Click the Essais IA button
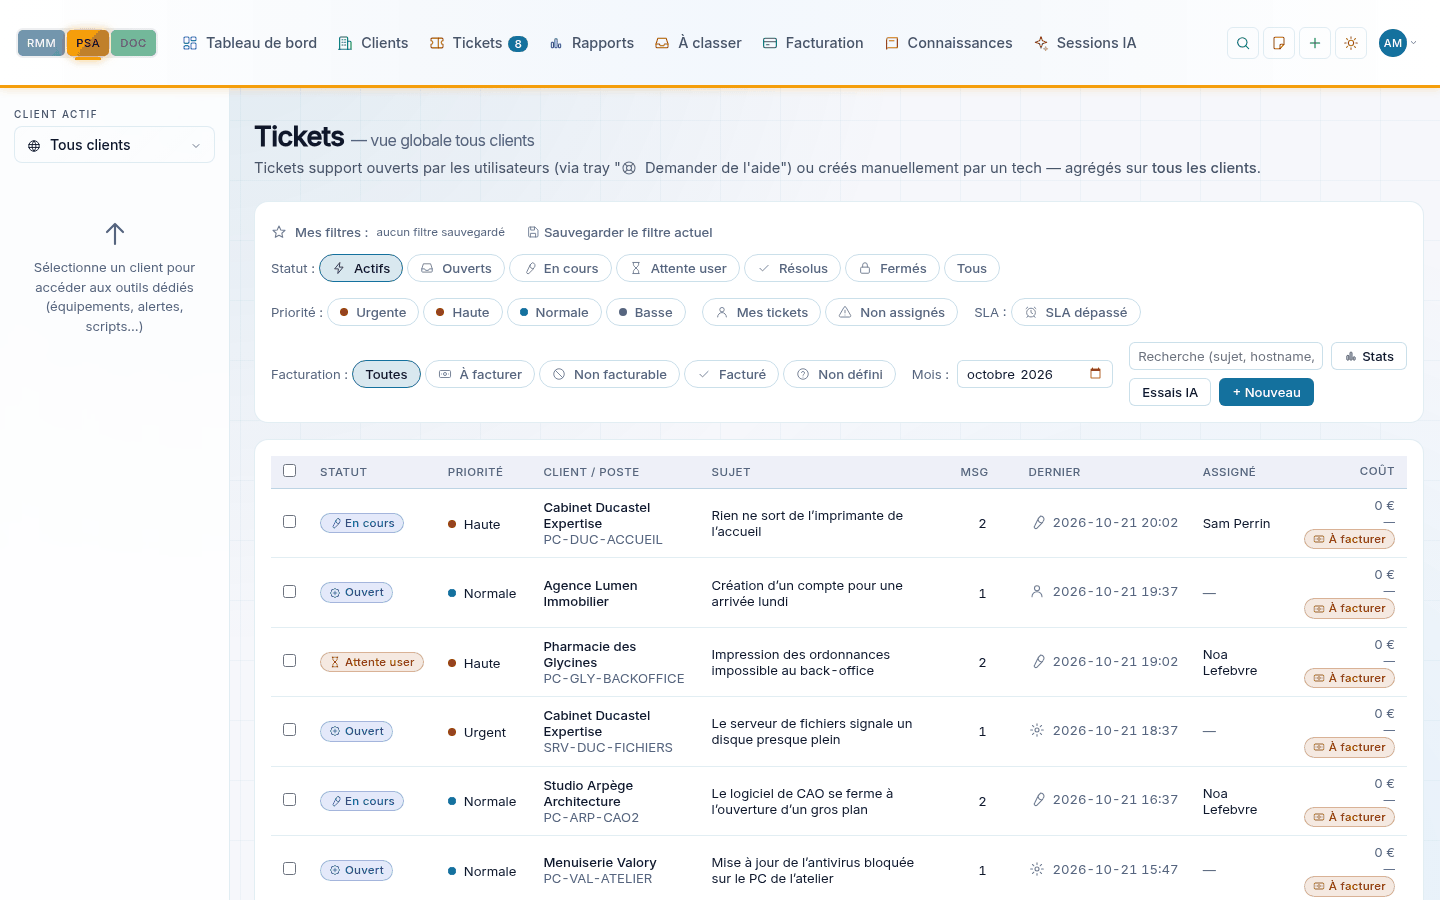The height and width of the screenshot is (900, 1440). point(1170,392)
